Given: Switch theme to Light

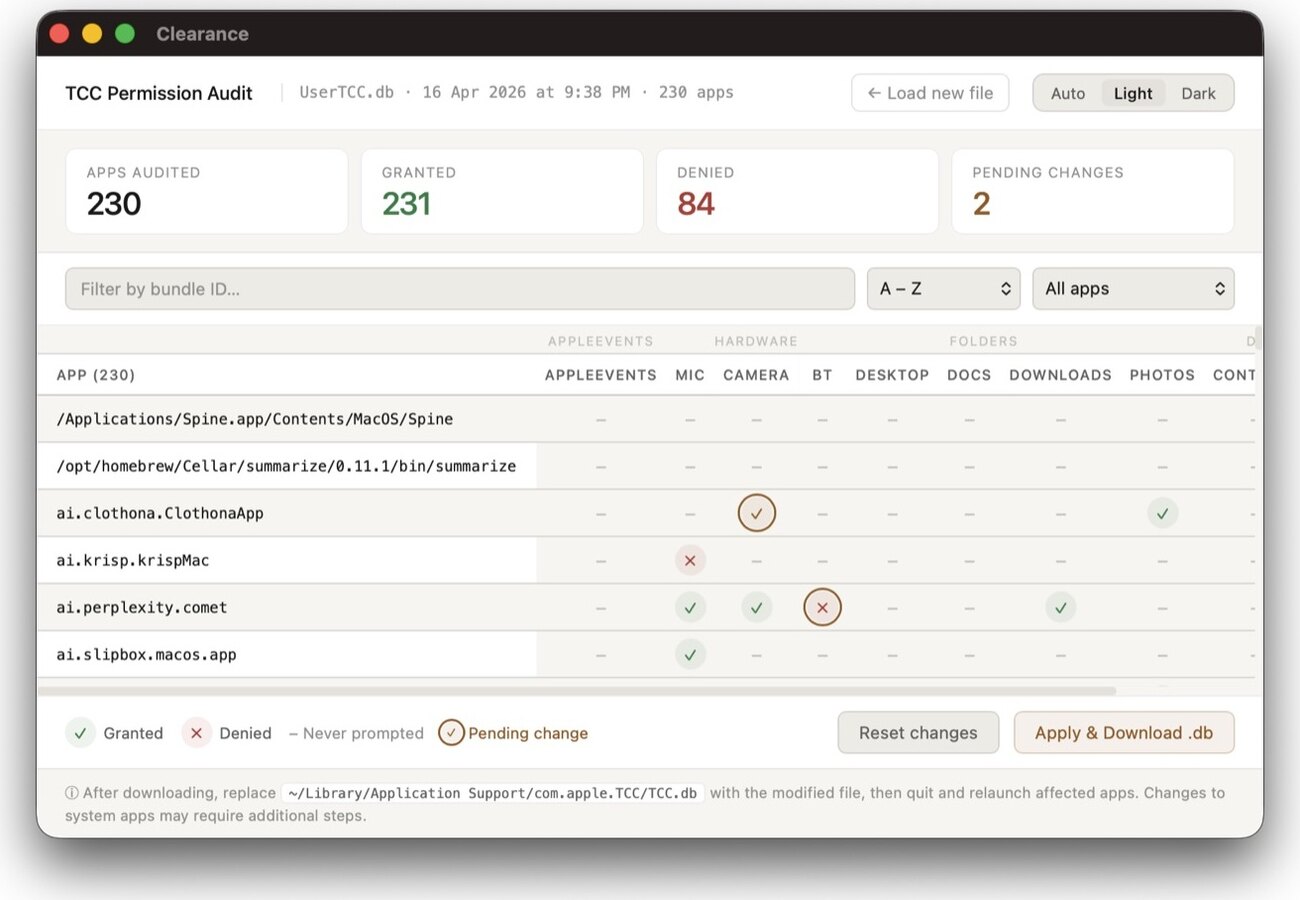Looking at the screenshot, I should [1133, 93].
